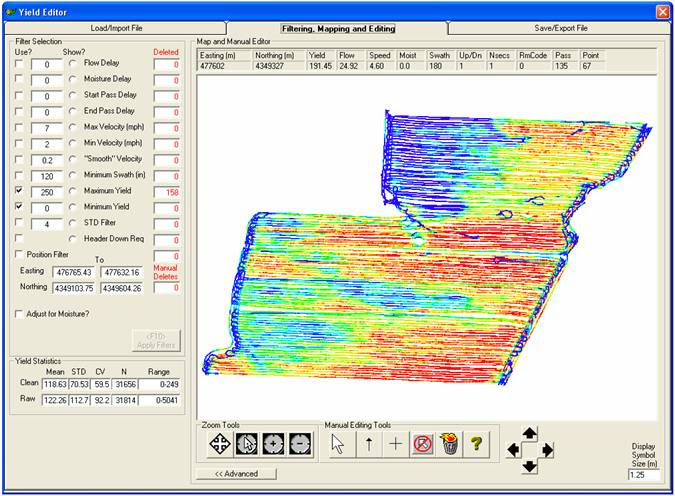This screenshot has height=496, width=675.
Task: Select the pan tool with four arrows
Action: click(x=218, y=445)
